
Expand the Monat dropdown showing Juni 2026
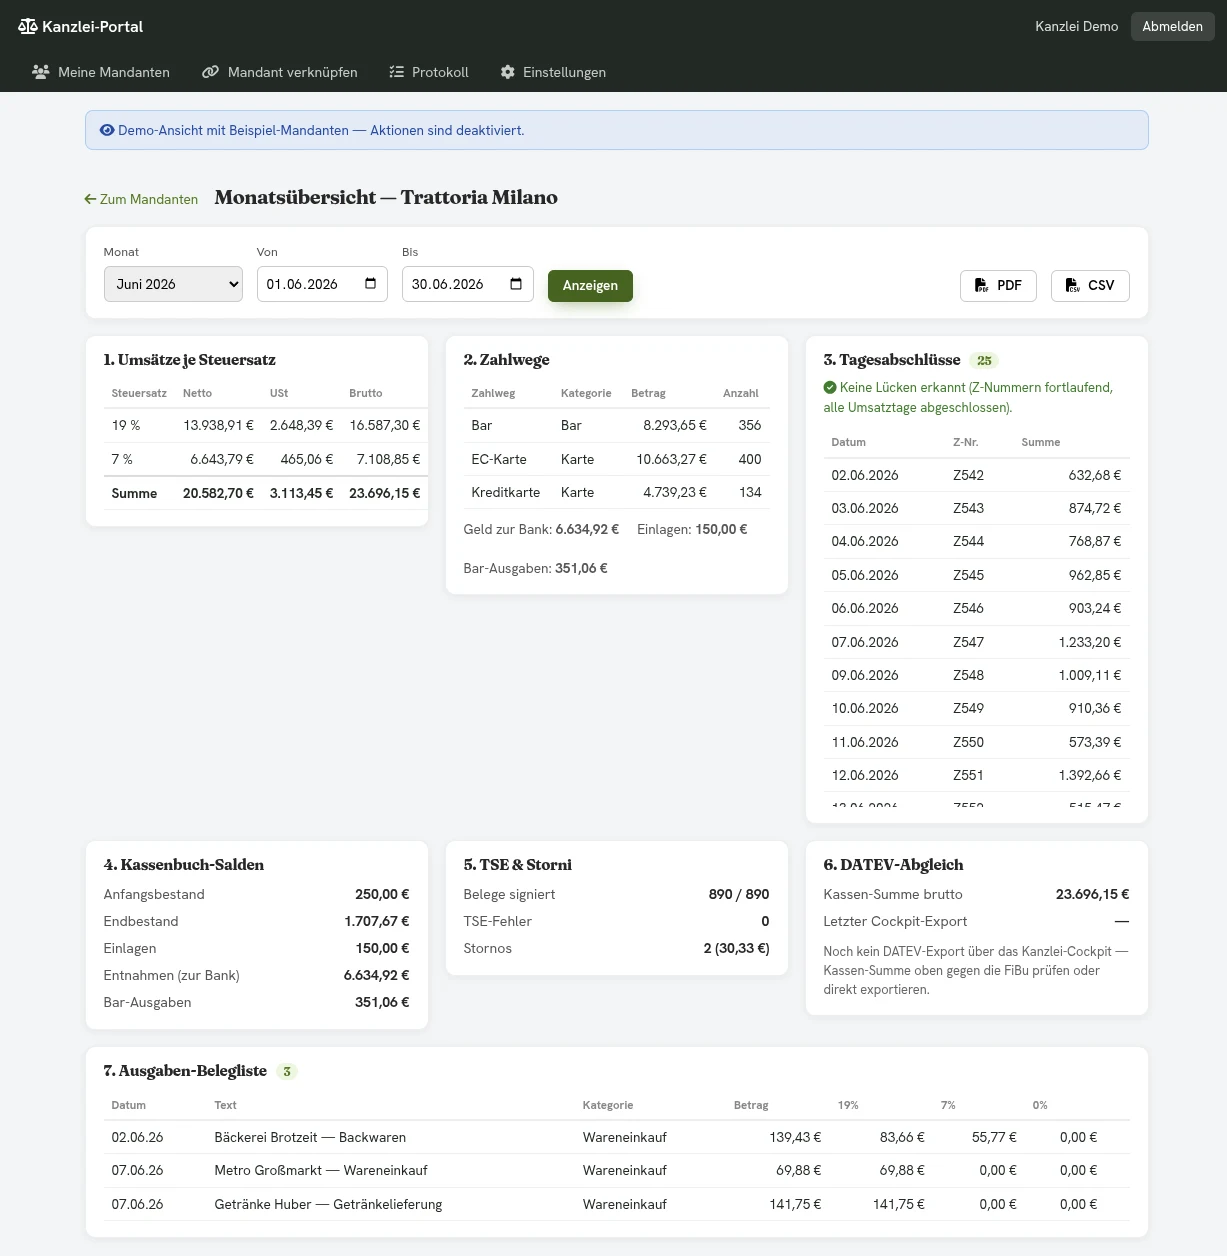173,284
